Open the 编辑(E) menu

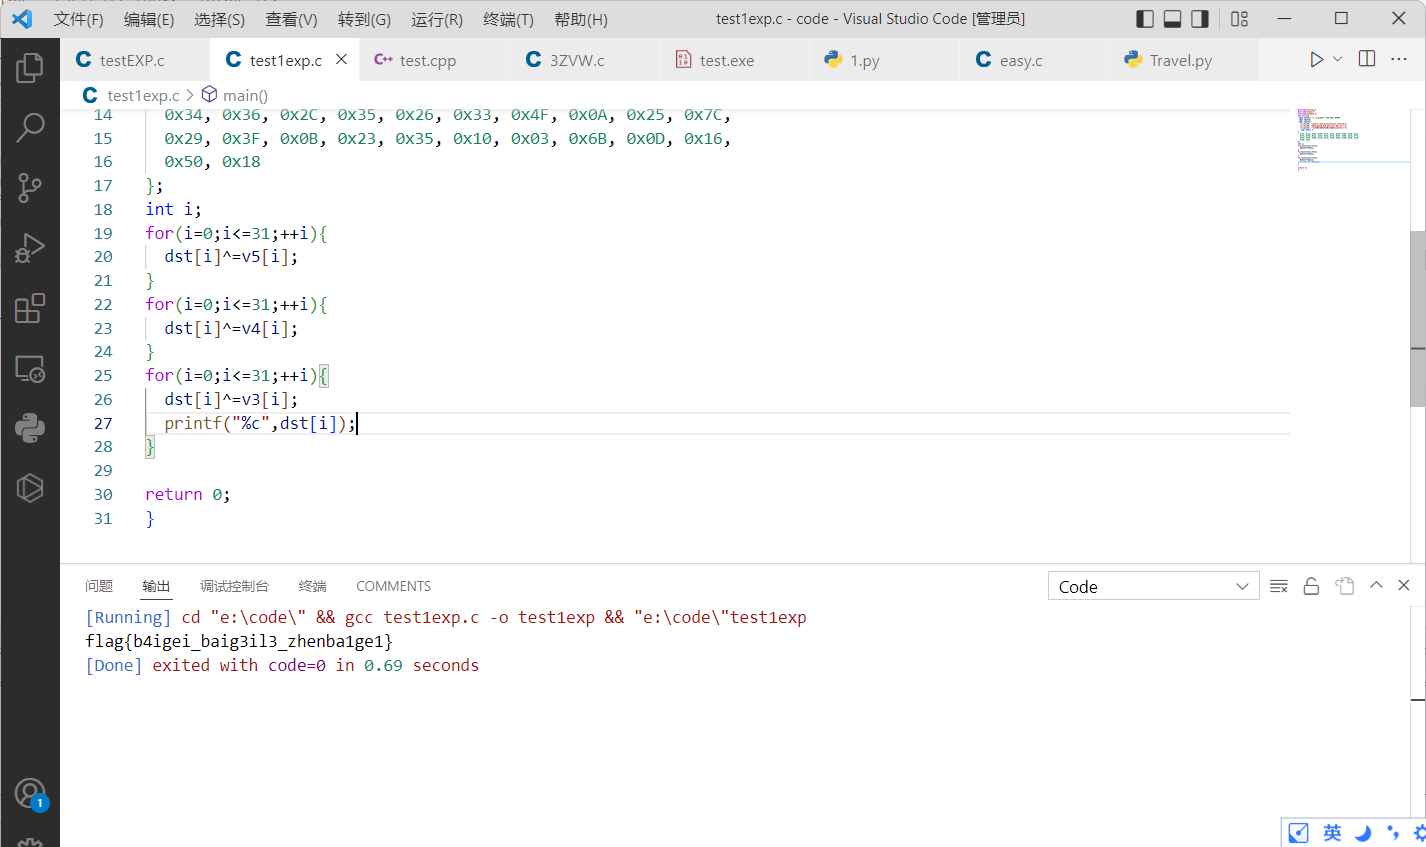[x=149, y=19]
